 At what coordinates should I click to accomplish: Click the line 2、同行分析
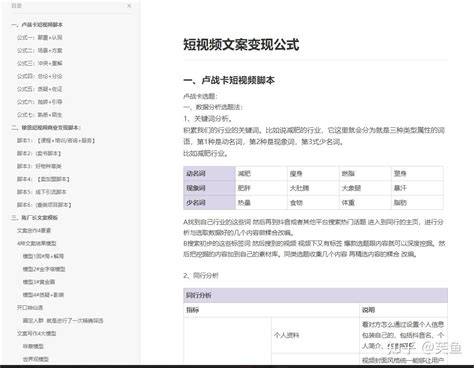(201, 276)
